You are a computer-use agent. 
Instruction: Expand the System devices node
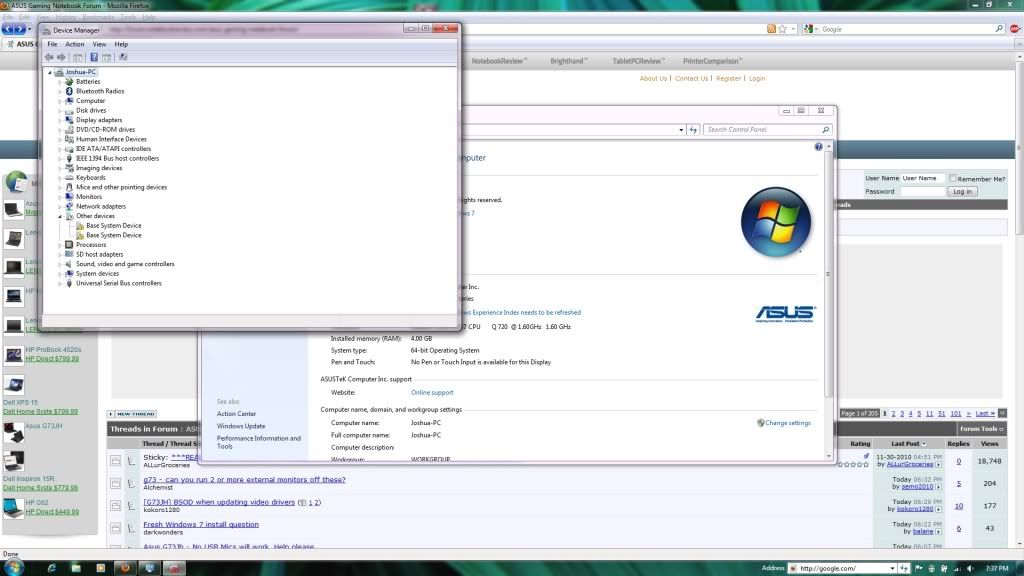tap(60, 274)
